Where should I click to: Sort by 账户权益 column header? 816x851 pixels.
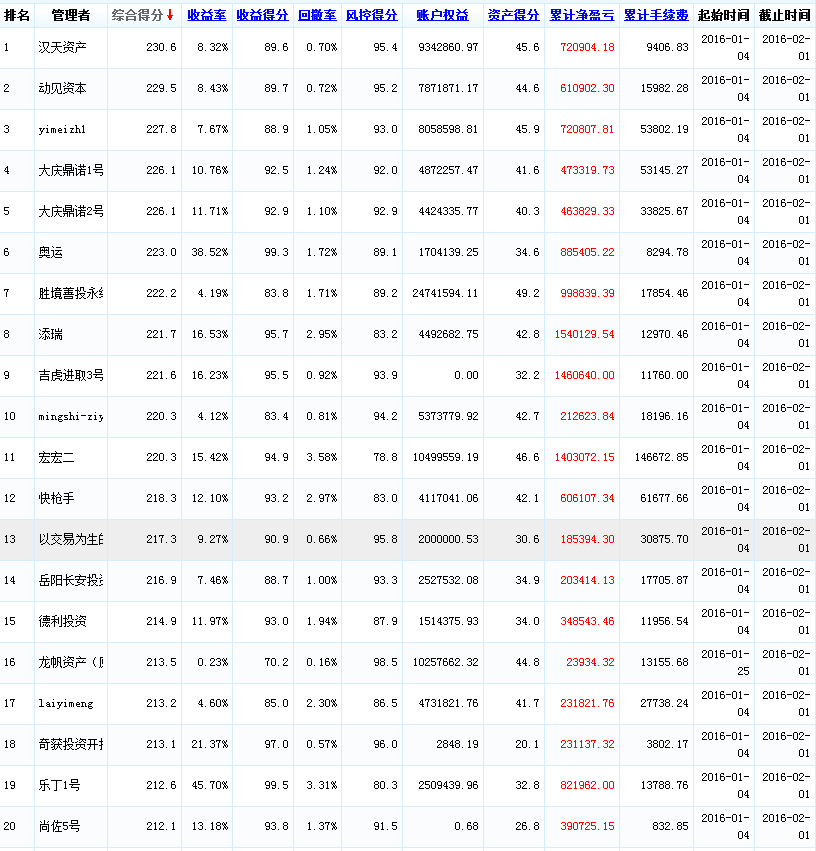tap(443, 15)
